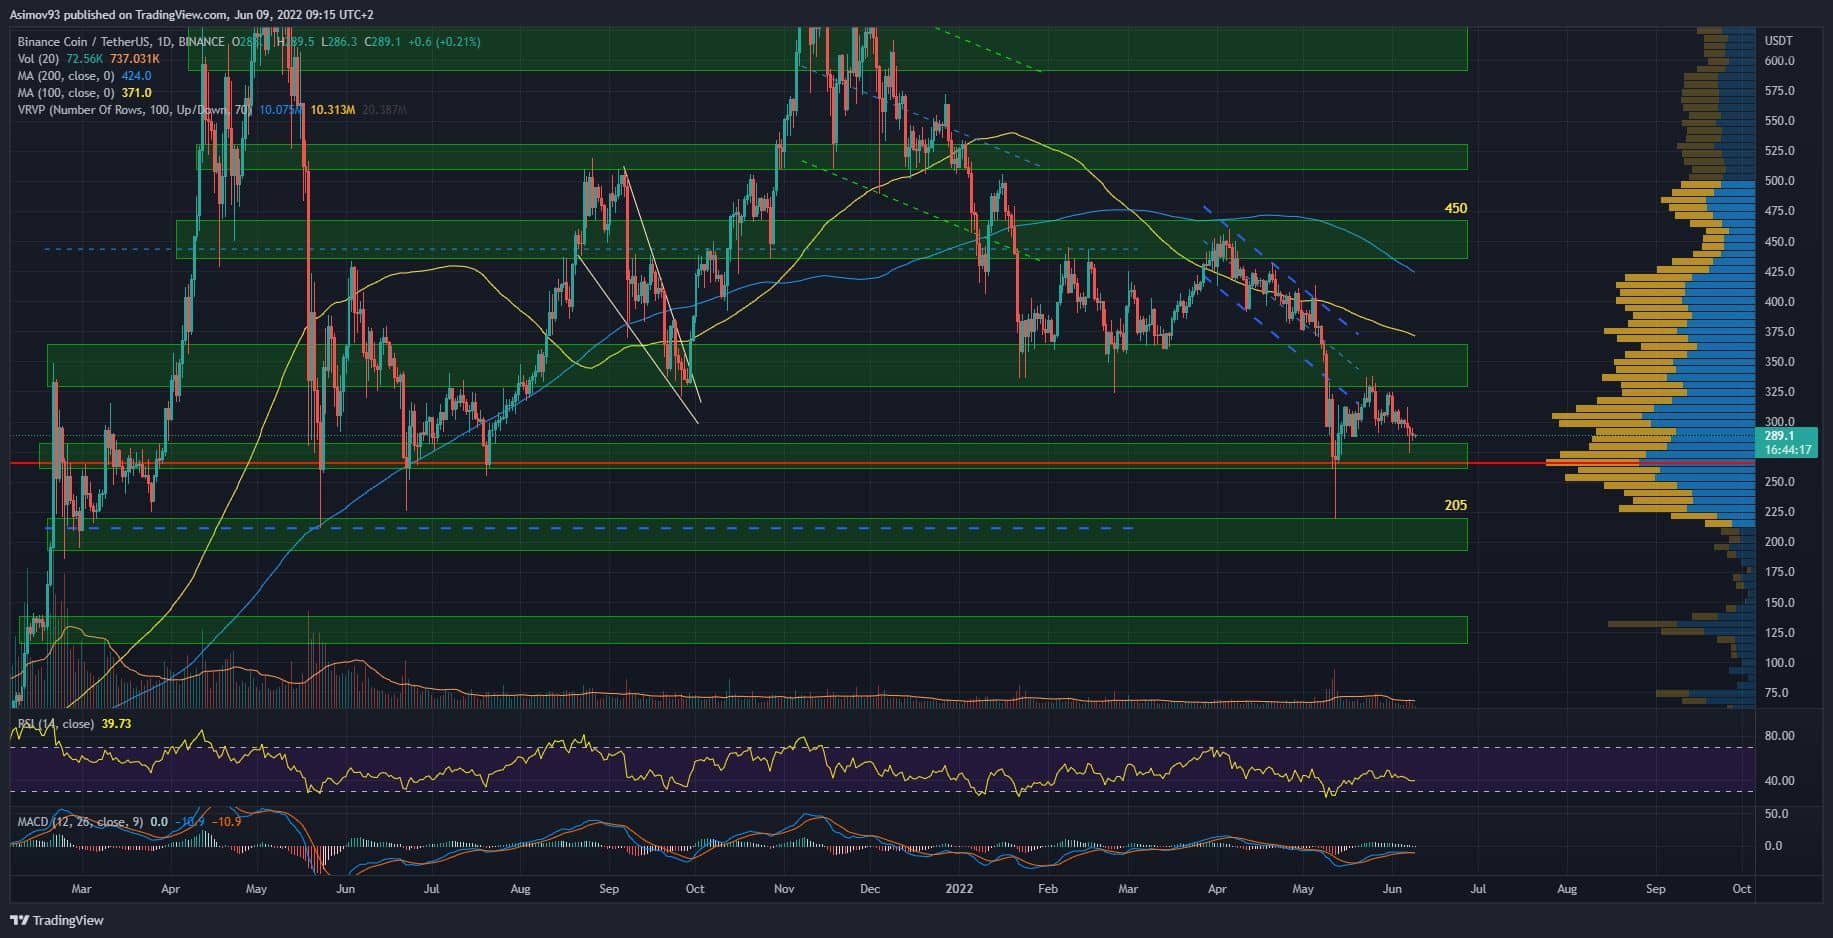
Task: Click the 125.0 price axis label
Action: point(1779,633)
